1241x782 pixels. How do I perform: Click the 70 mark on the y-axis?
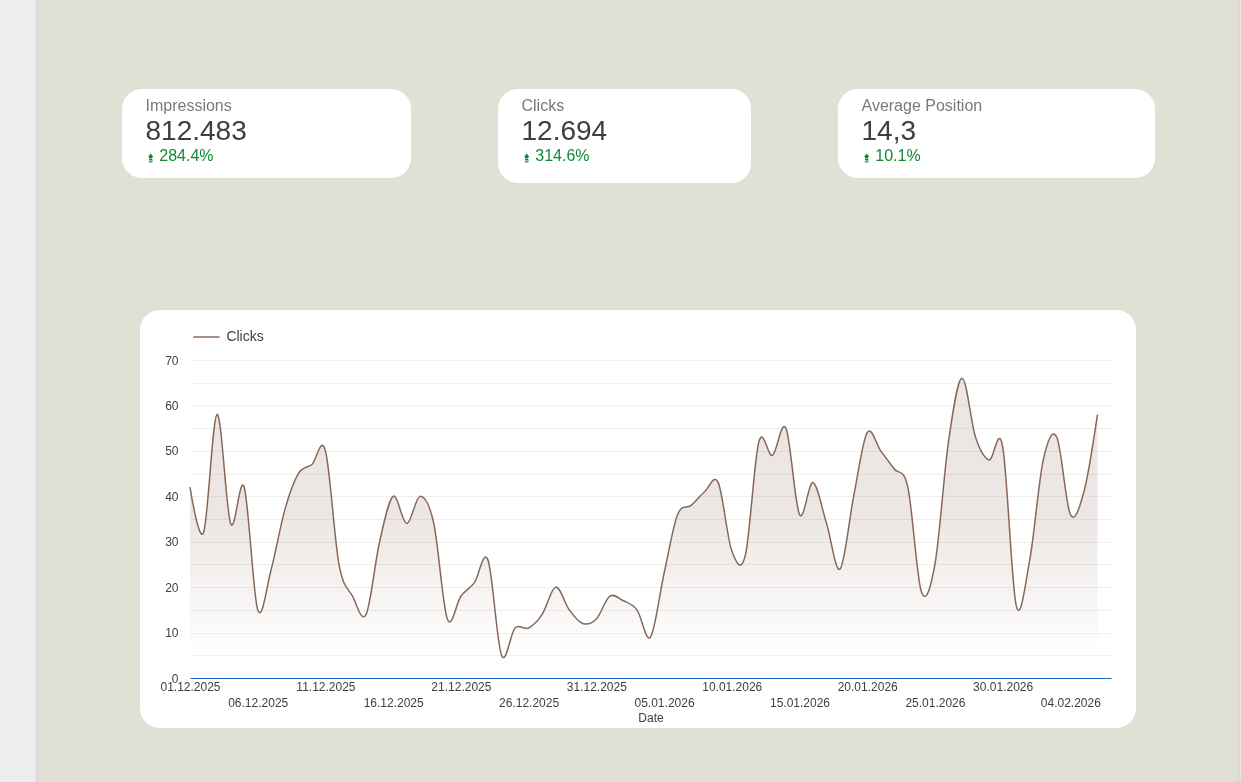(171, 361)
